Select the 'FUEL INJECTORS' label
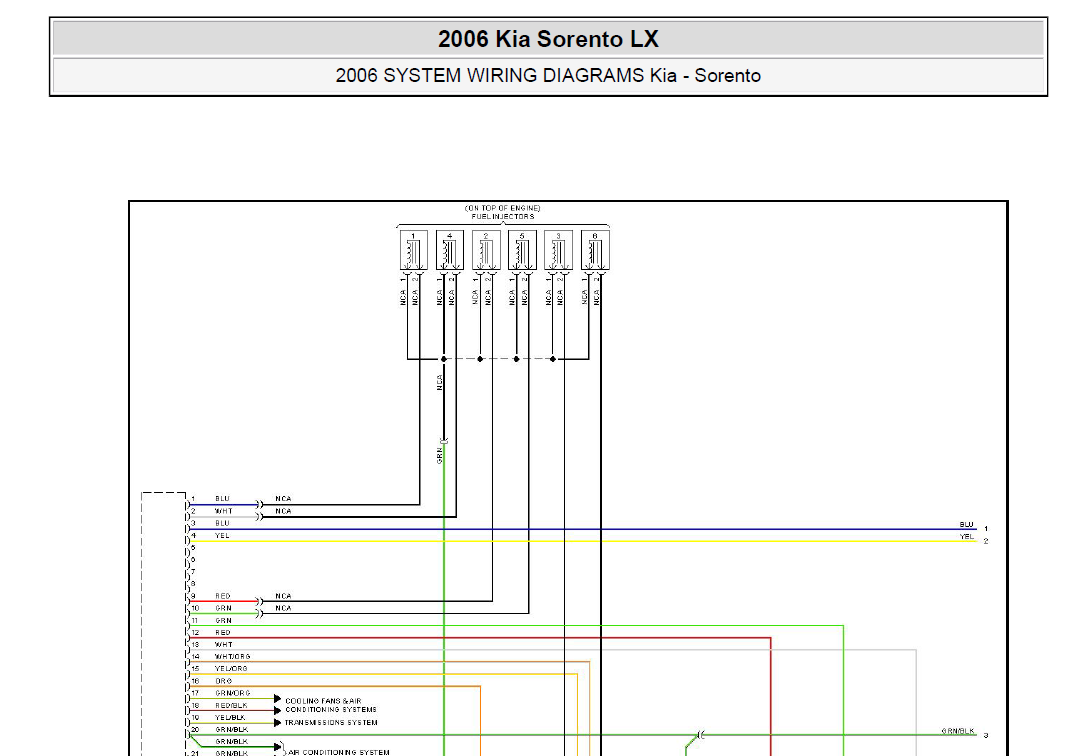The image size is (1066, 756). click(x=503, y=217)
